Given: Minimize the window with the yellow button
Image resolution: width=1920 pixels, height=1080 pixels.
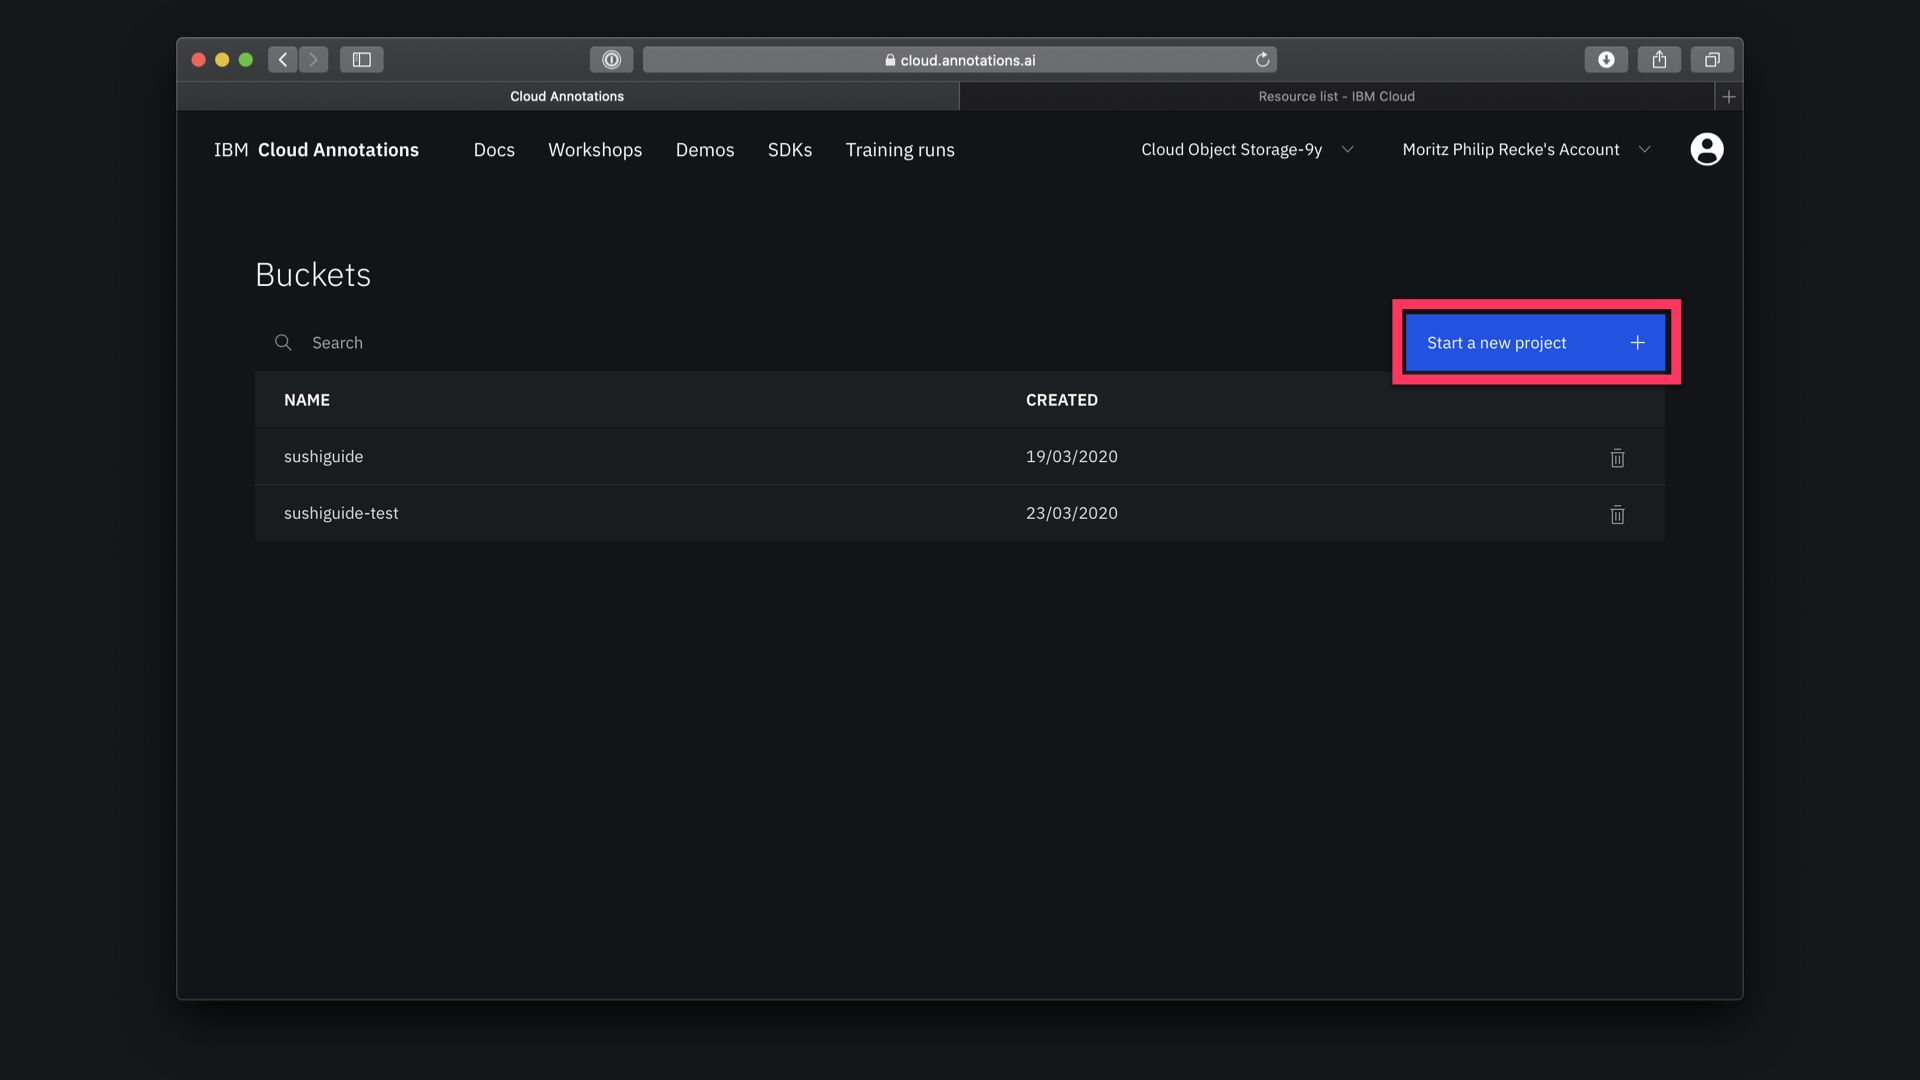Looking at the screenshot, I should point(222,60).
